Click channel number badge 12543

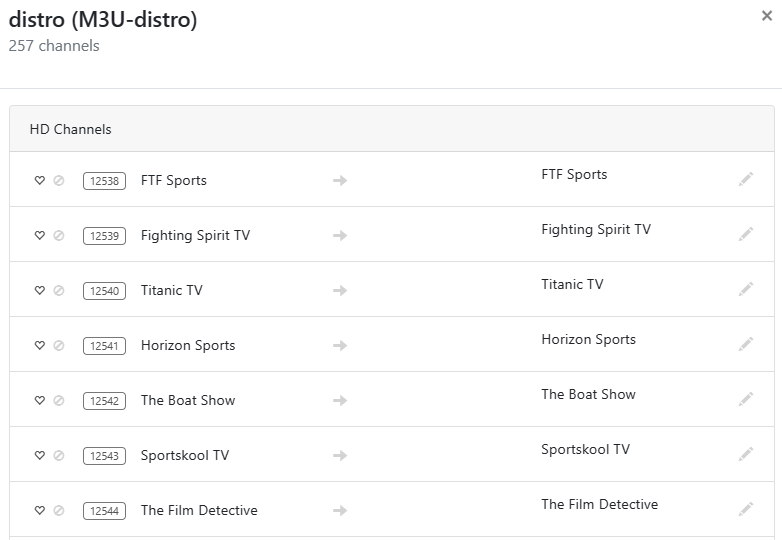pyautogui.click(x=104, y=456)
